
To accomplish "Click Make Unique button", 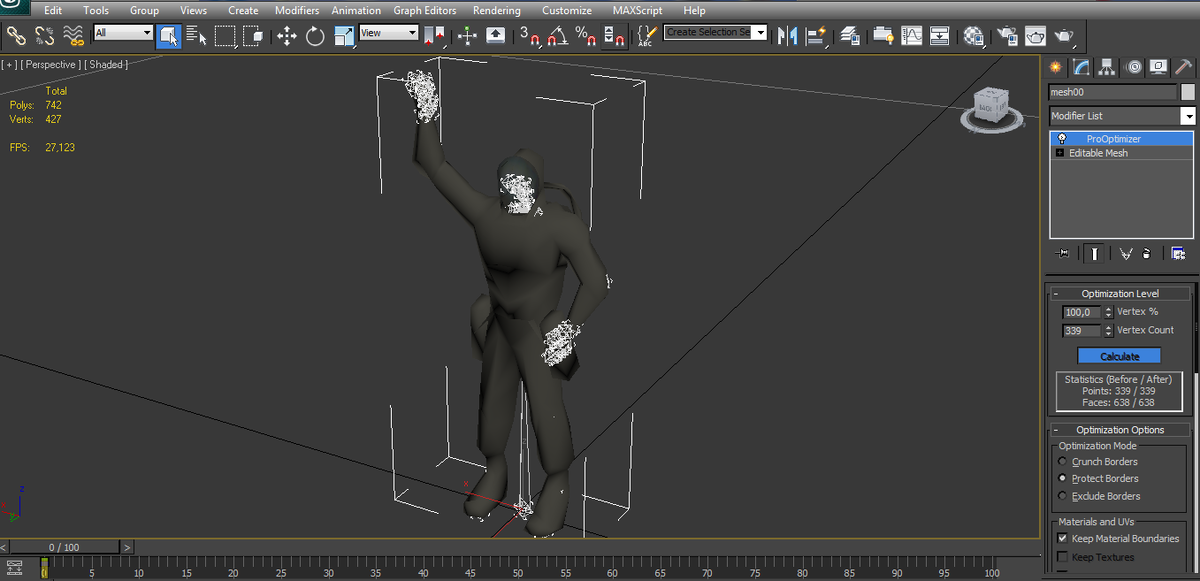I will [x=1125, y=254].
